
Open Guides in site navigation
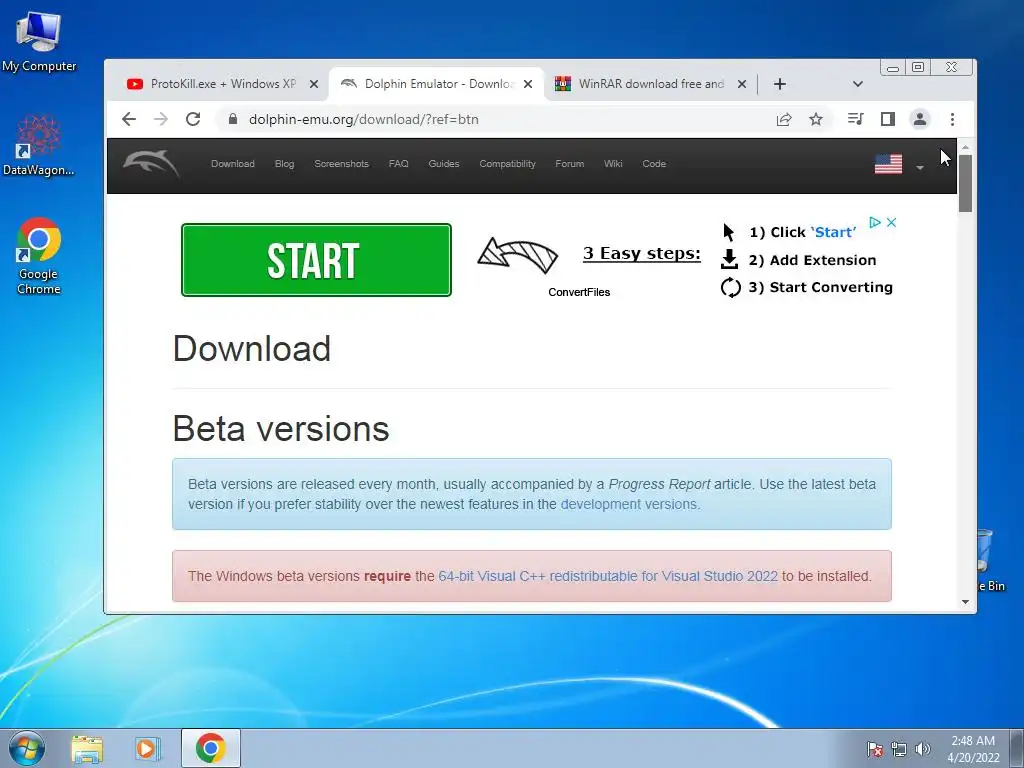point(443,164)
